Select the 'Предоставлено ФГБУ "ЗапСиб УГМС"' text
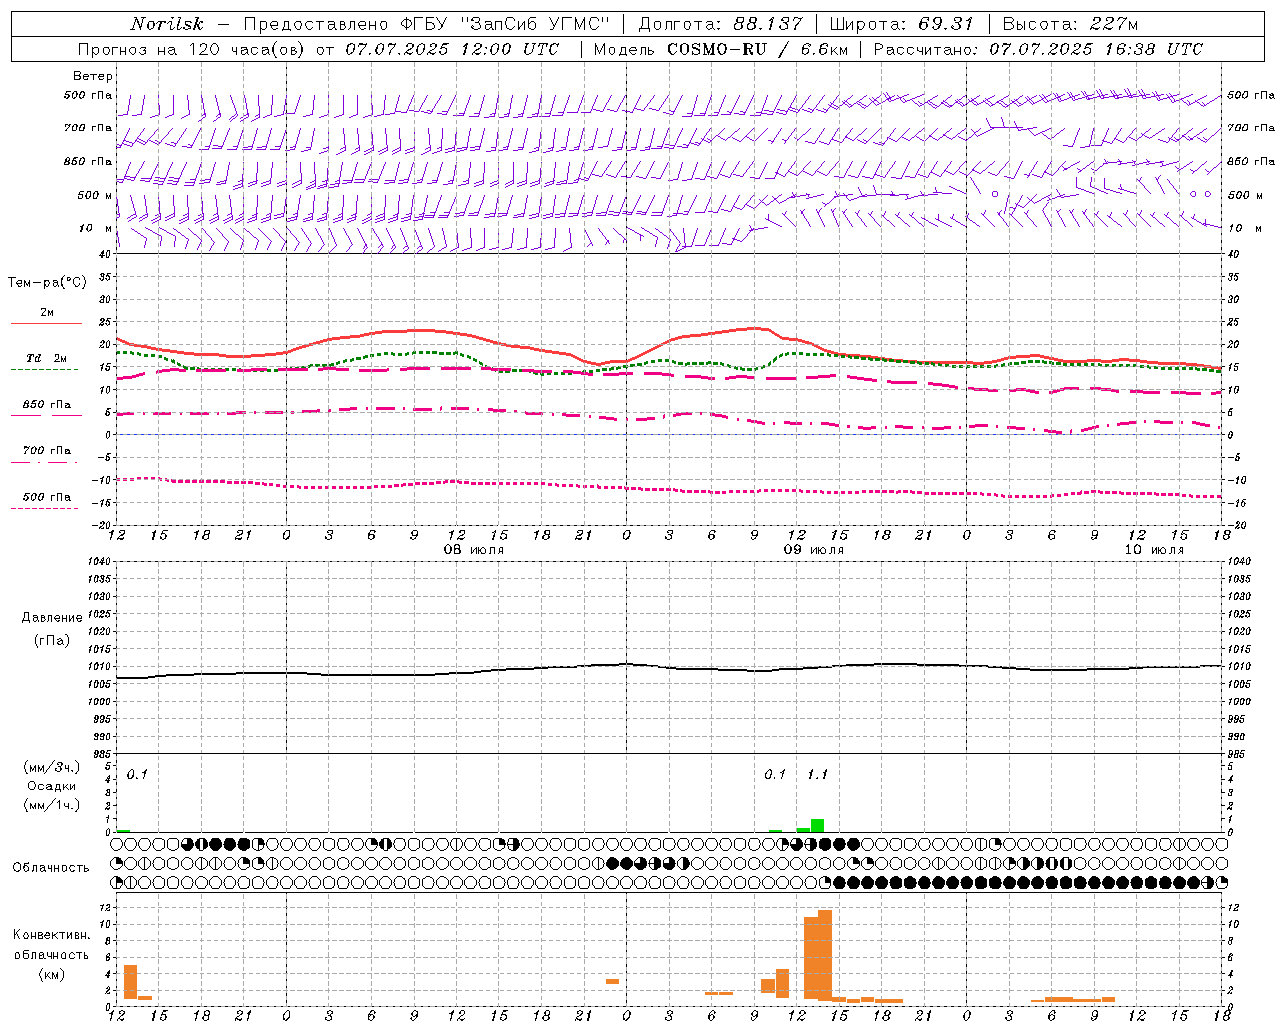Screen dimensions: 1280x1024 point(426,24)
